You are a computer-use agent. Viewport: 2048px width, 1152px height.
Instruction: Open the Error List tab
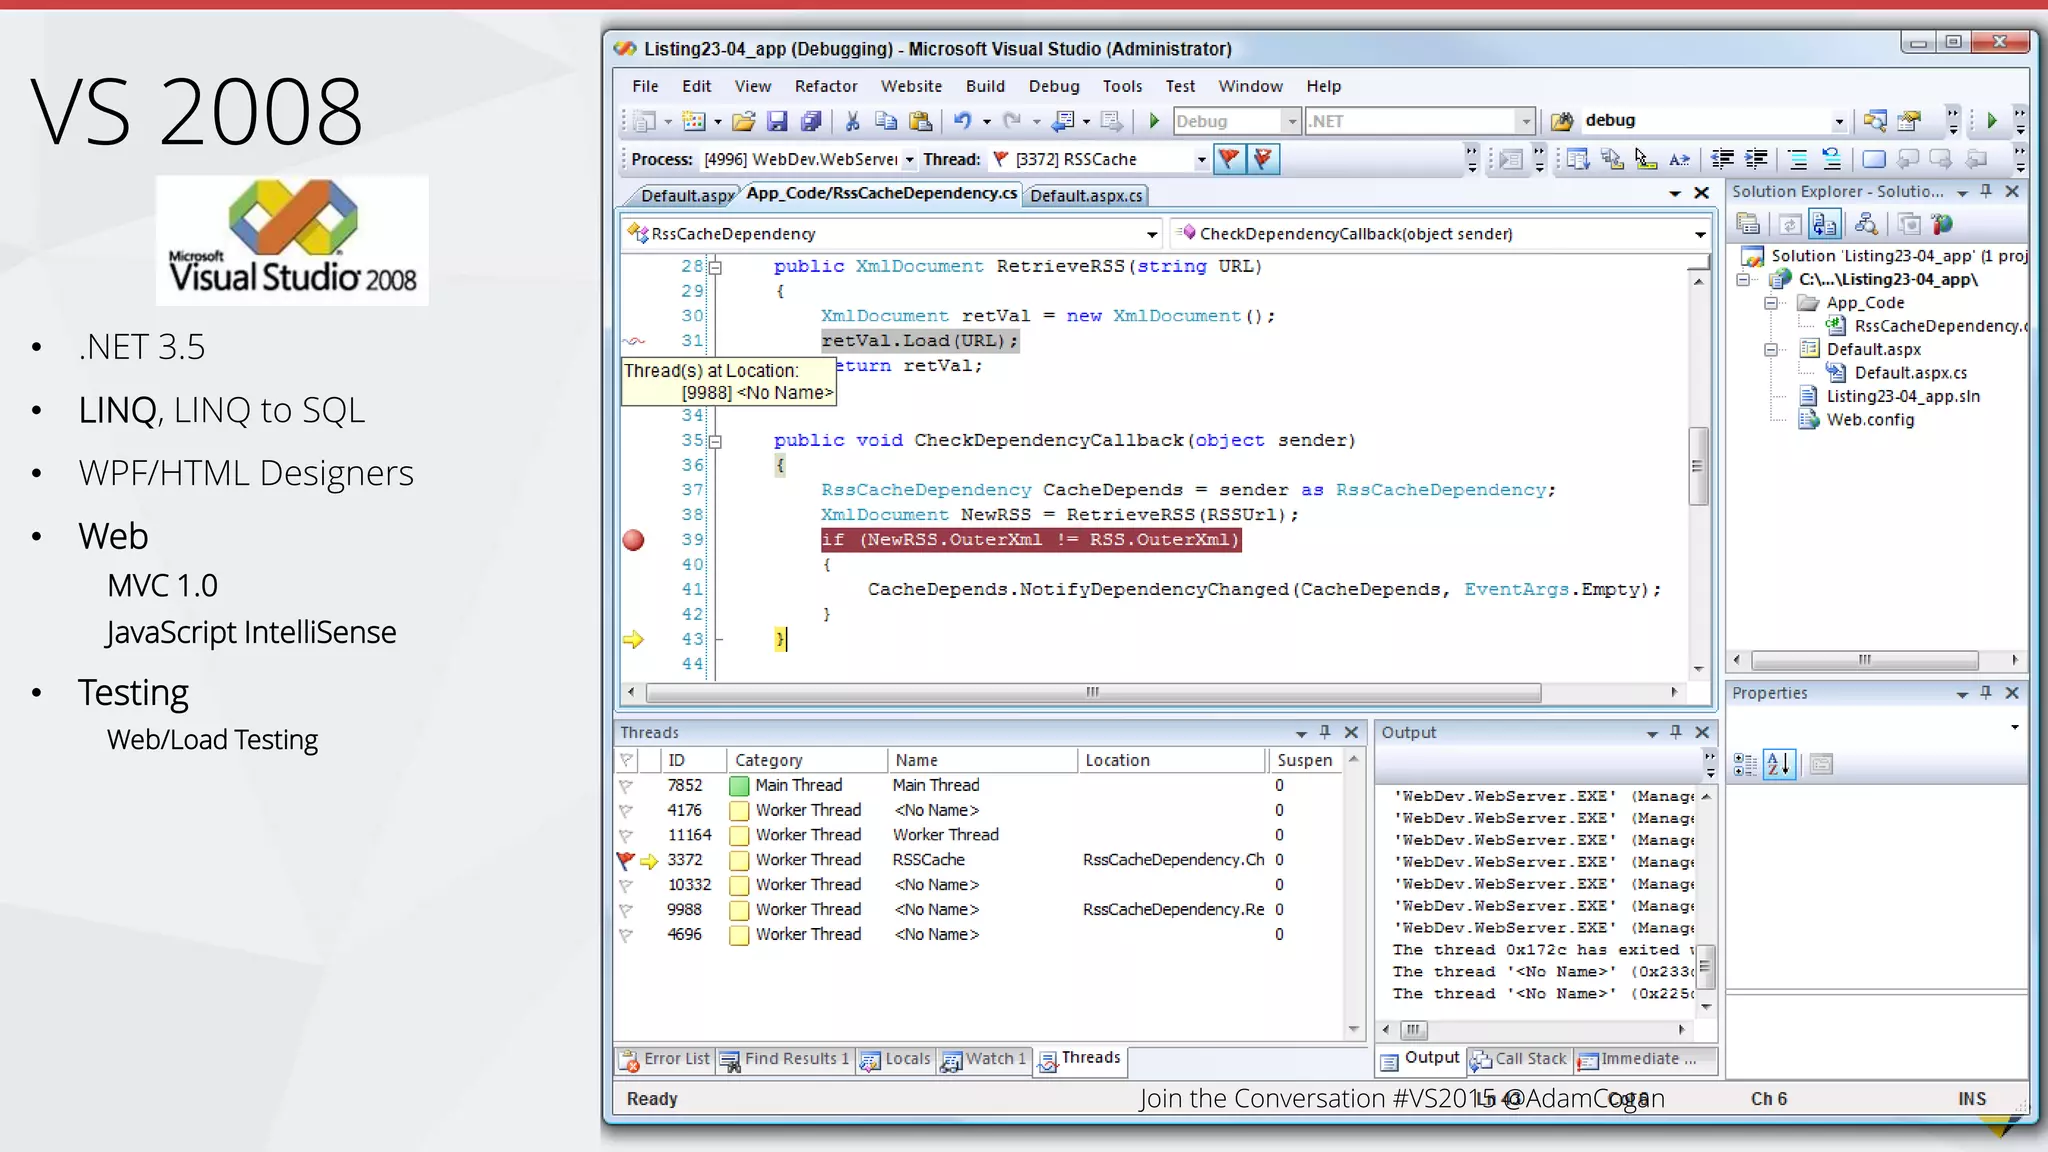[x=665, y=1059]
